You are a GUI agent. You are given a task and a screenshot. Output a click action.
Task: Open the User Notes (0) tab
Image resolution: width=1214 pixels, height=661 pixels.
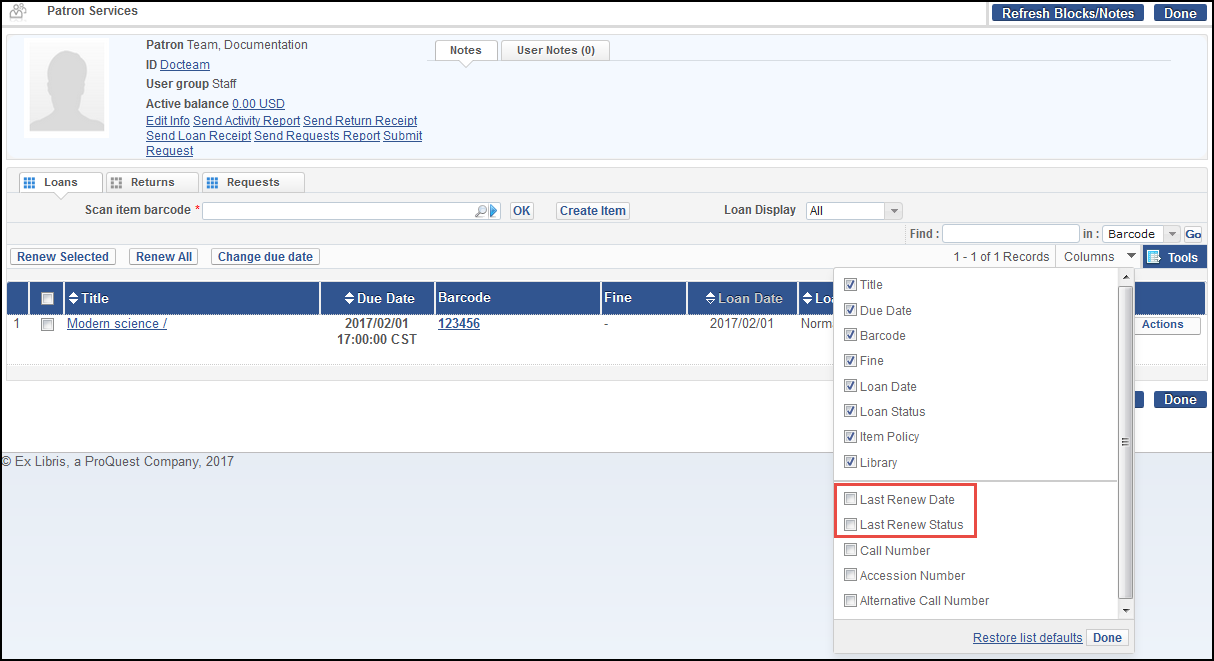[555, 50]
